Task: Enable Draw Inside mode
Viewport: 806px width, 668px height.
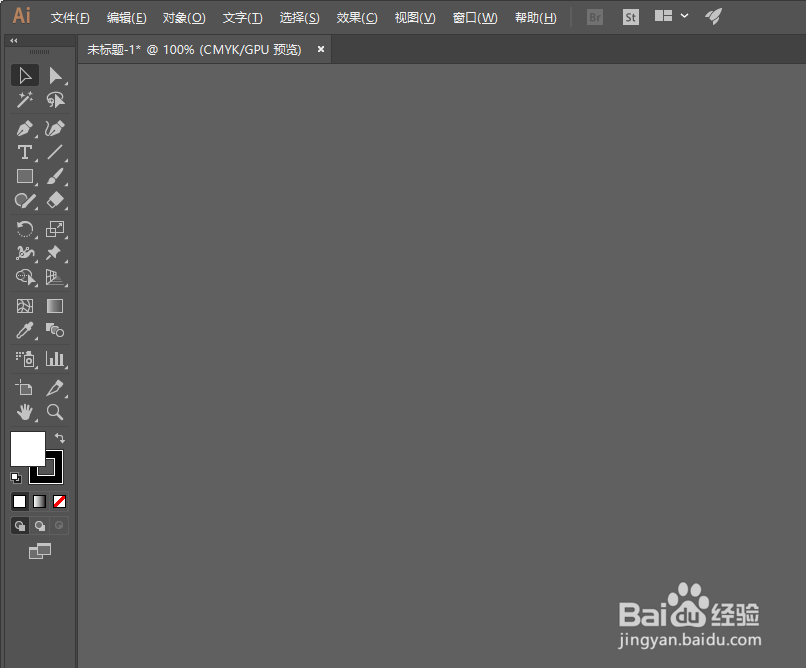Action: pyautogui.click(x=59, y=526)
